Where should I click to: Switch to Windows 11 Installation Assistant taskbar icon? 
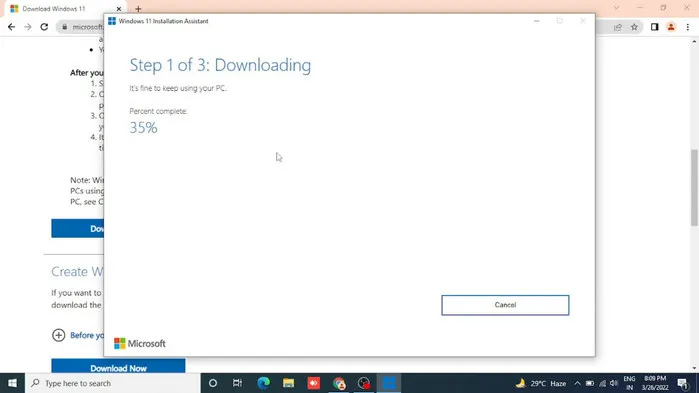(389, 383)
